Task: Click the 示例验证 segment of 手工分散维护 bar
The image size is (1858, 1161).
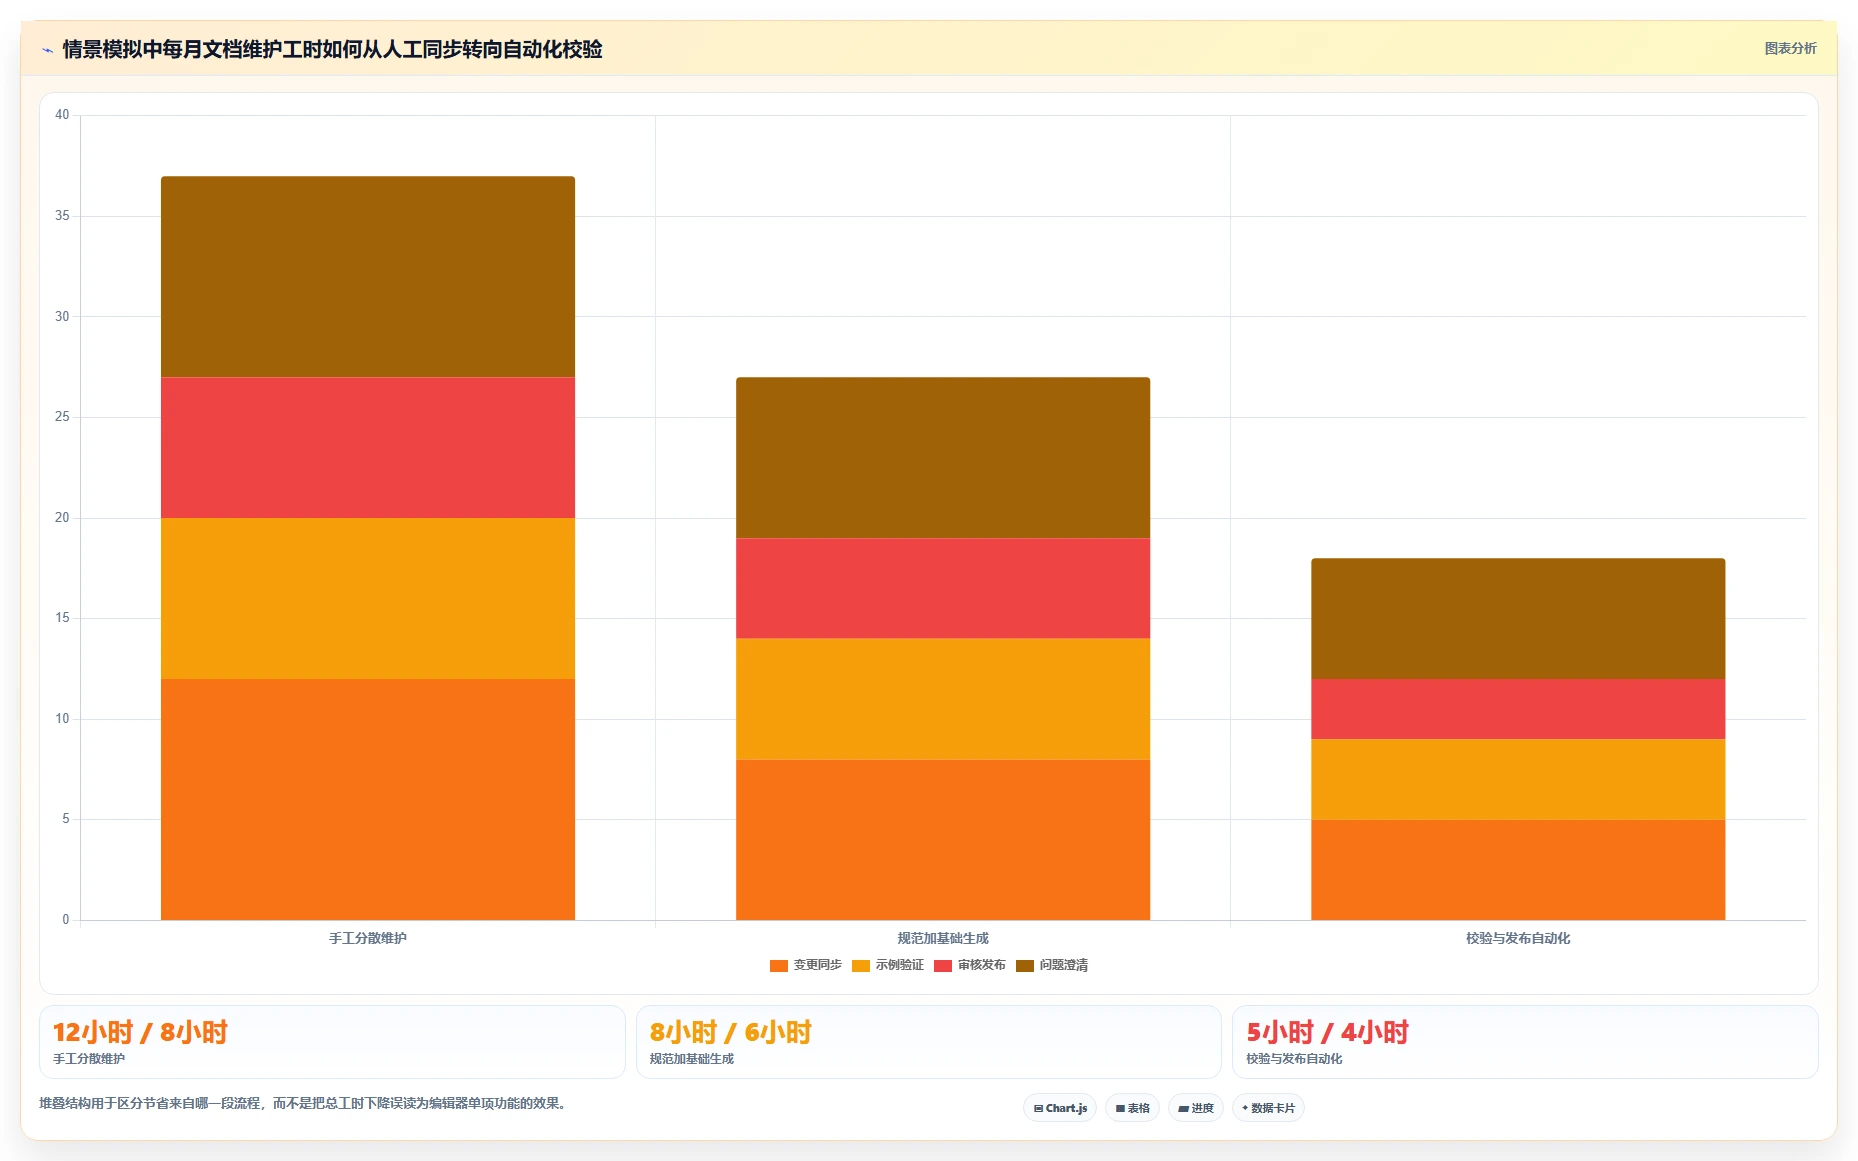Action: tap(368, 598)
